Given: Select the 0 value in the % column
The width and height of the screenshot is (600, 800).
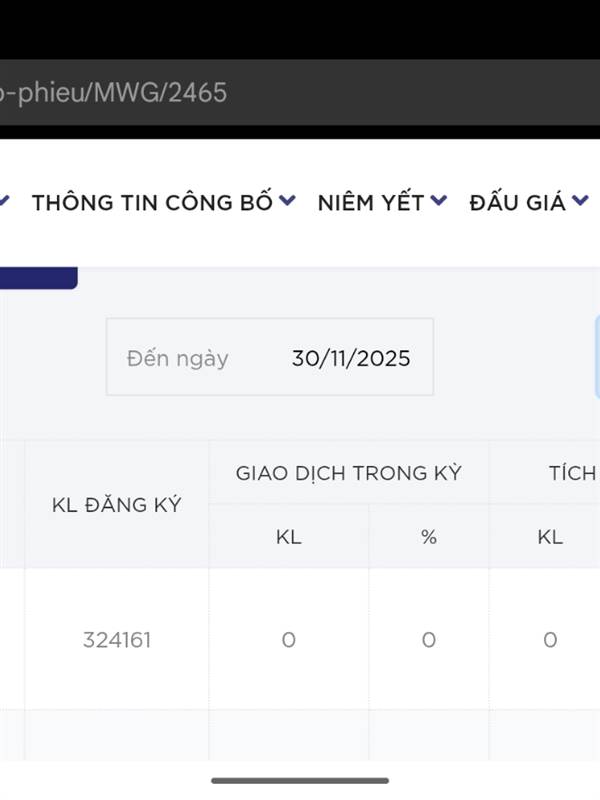Looking at the screenshot, I should [429, 640].
